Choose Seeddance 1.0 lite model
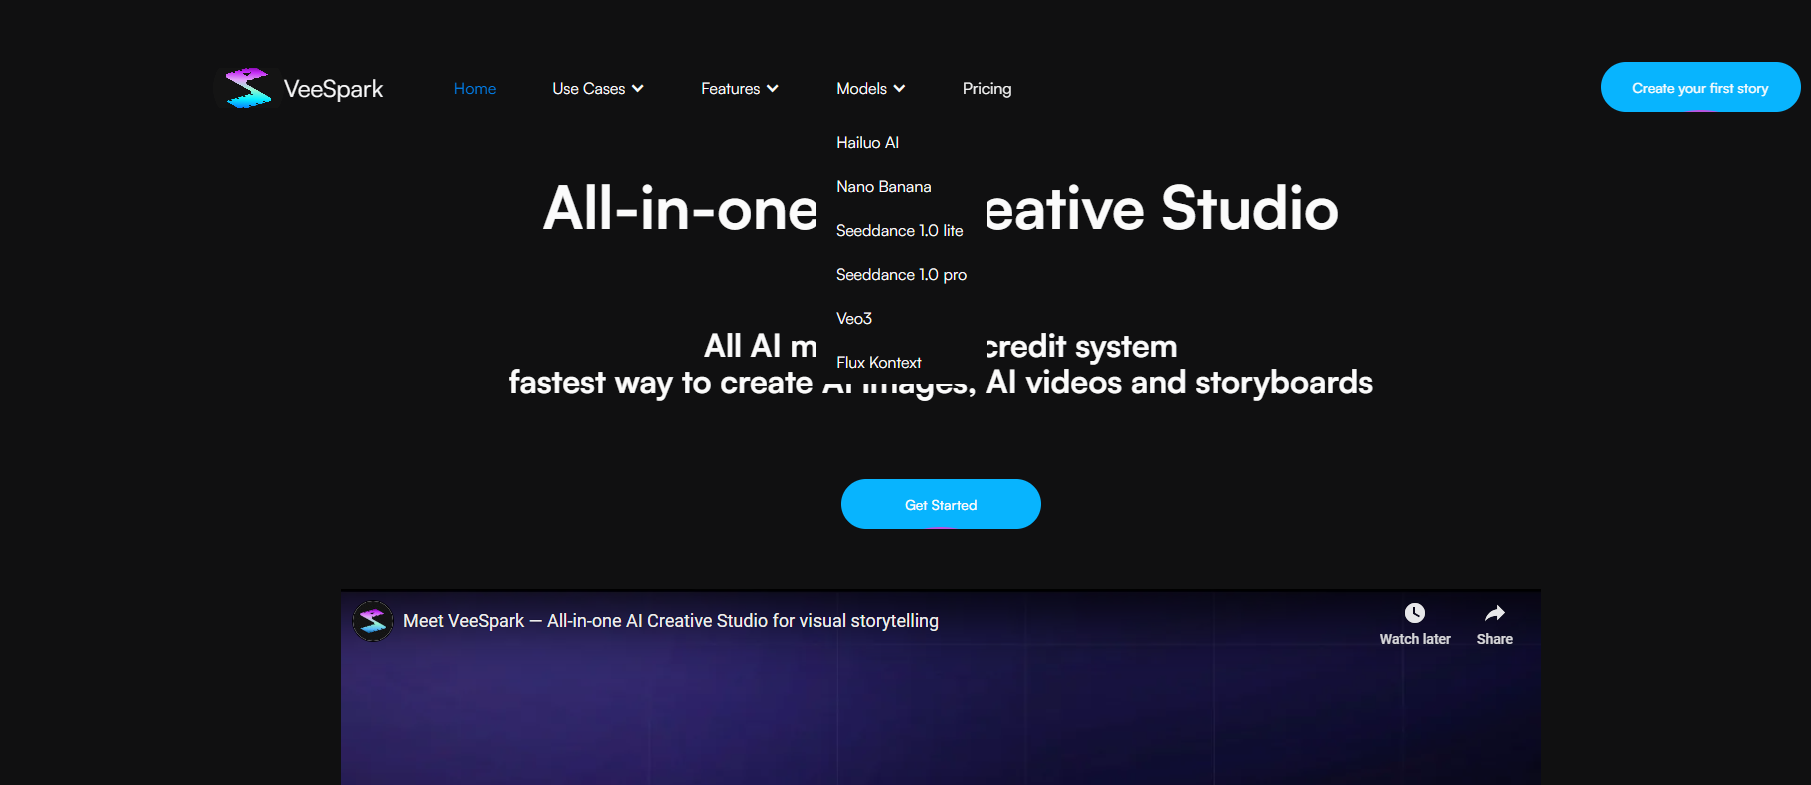The width and height of the screenshot is (1811, 785). pyautogui.click(x=900, y=231)
